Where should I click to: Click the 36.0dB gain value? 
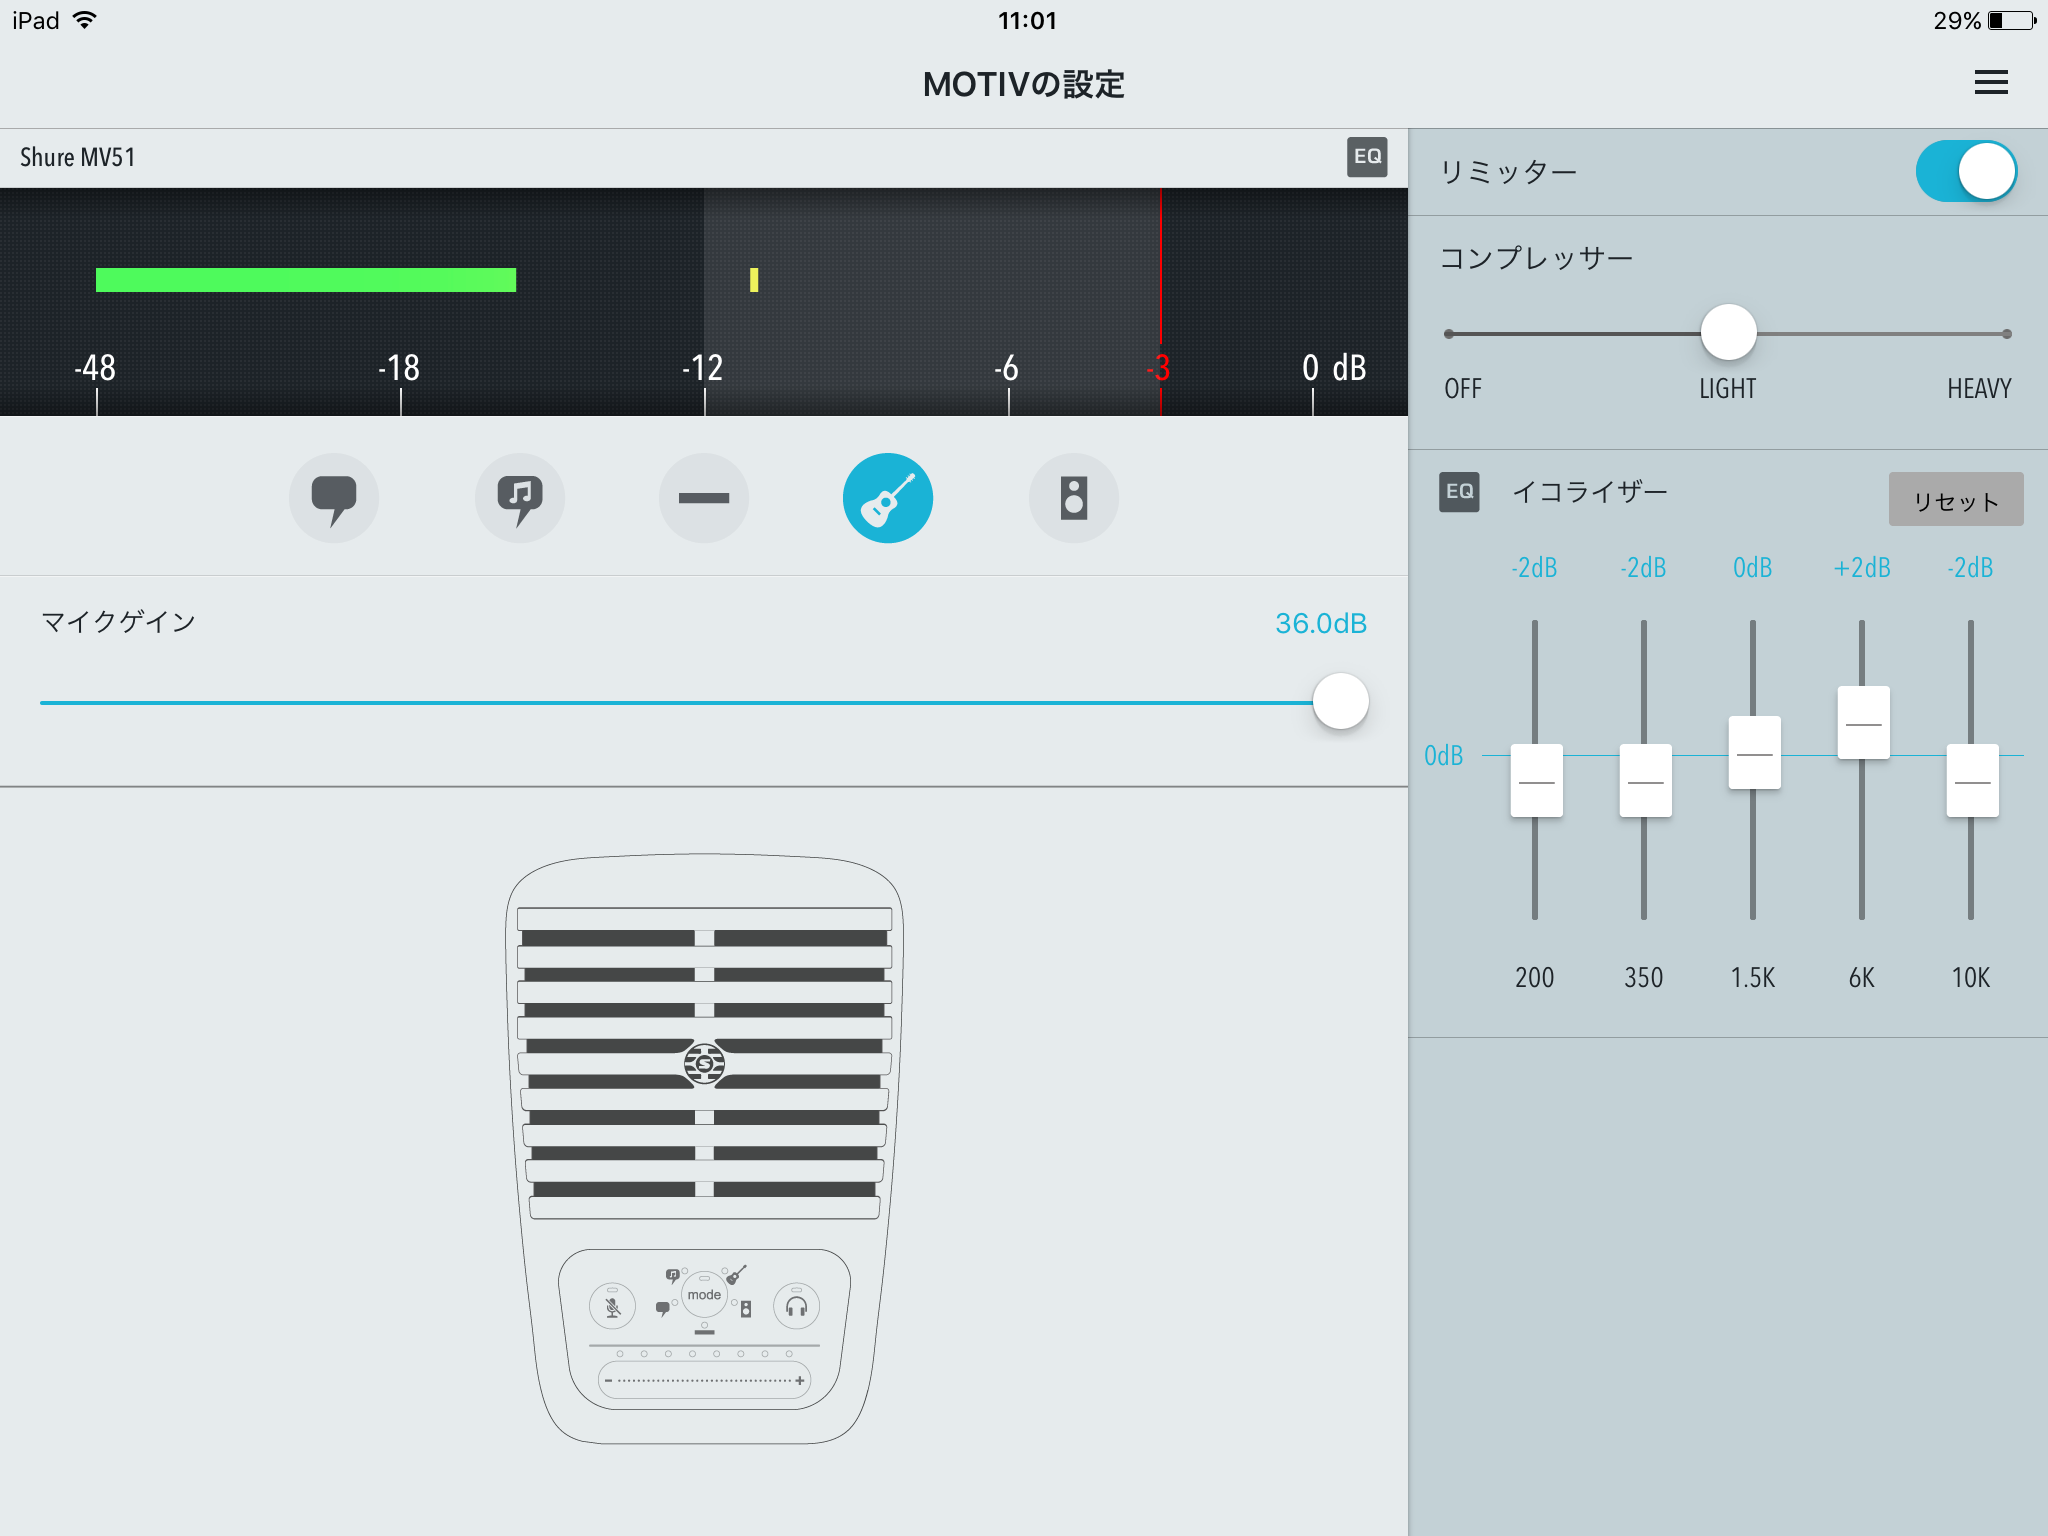(x=1320, y=623)
